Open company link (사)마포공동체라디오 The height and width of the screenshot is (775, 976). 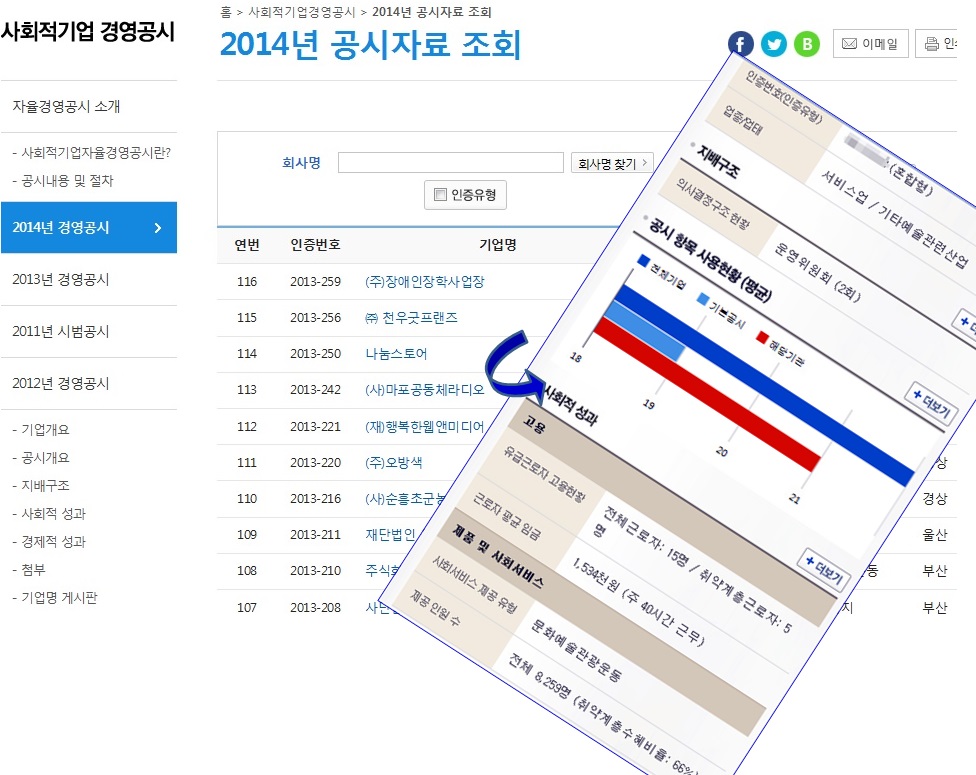(425, 390)
